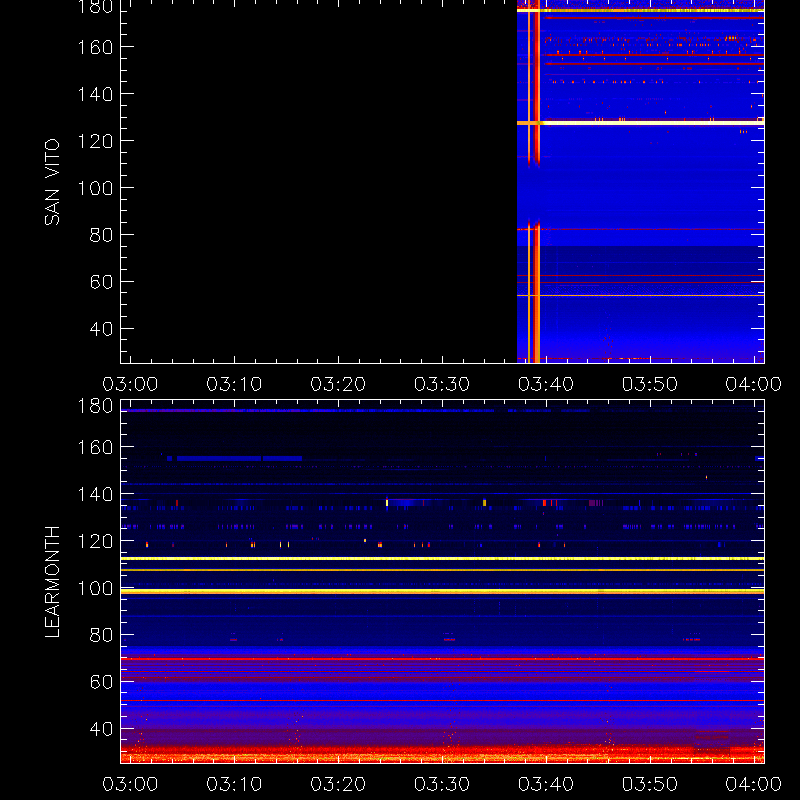The width and height of the screenshot is (800, 800).
Task: Click the red 70 MHz band in LEARMONTH spectrogram
Action: coord(442,659)
